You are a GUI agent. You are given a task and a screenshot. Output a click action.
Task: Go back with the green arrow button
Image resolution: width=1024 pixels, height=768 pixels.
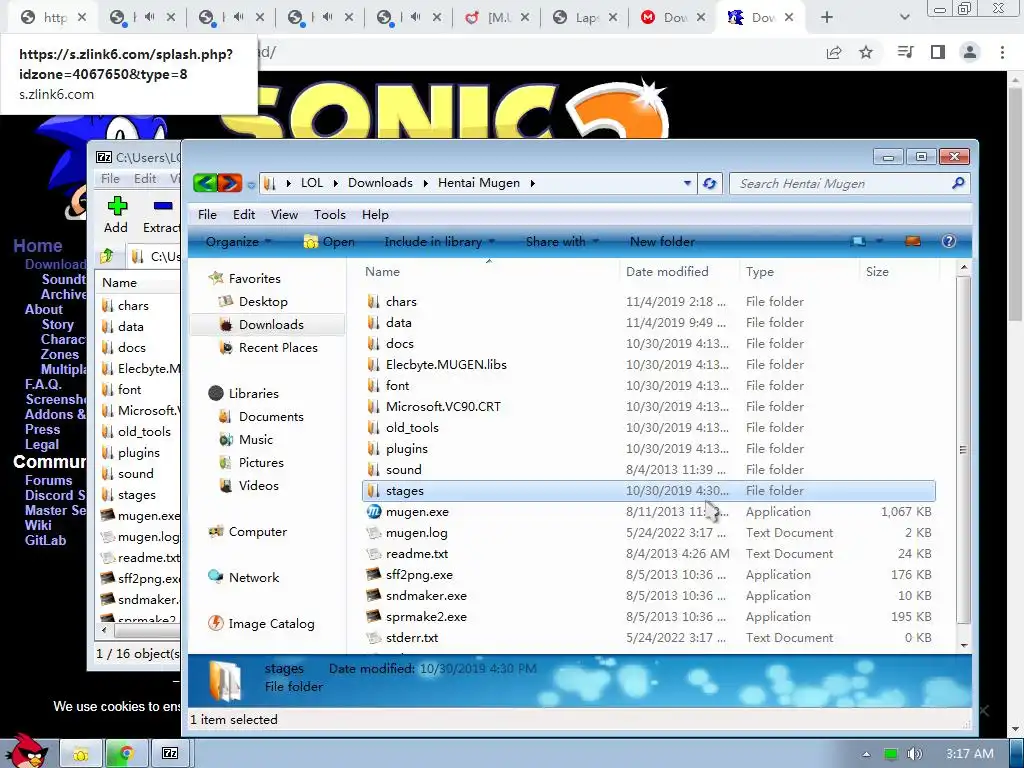[205, 183]
